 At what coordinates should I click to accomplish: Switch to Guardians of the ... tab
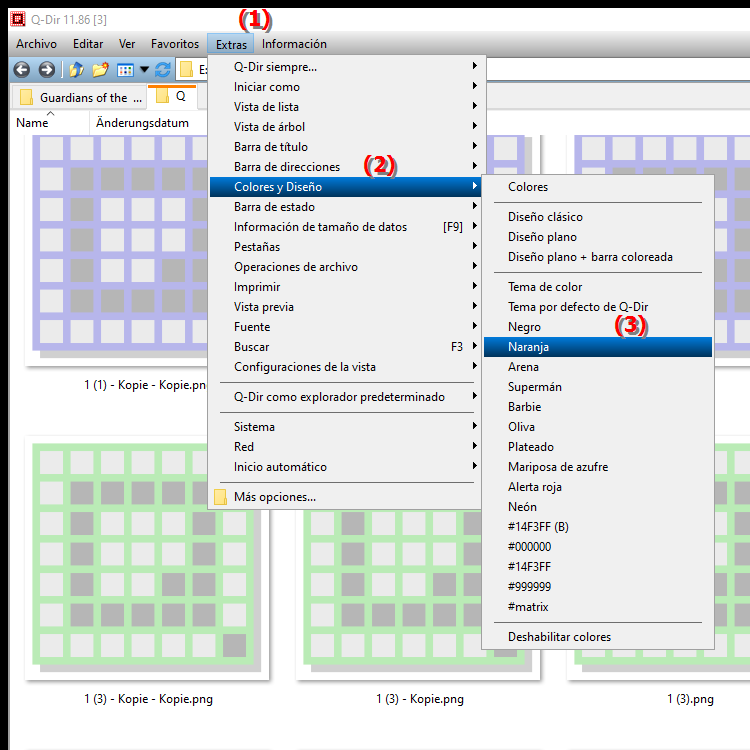80,98
